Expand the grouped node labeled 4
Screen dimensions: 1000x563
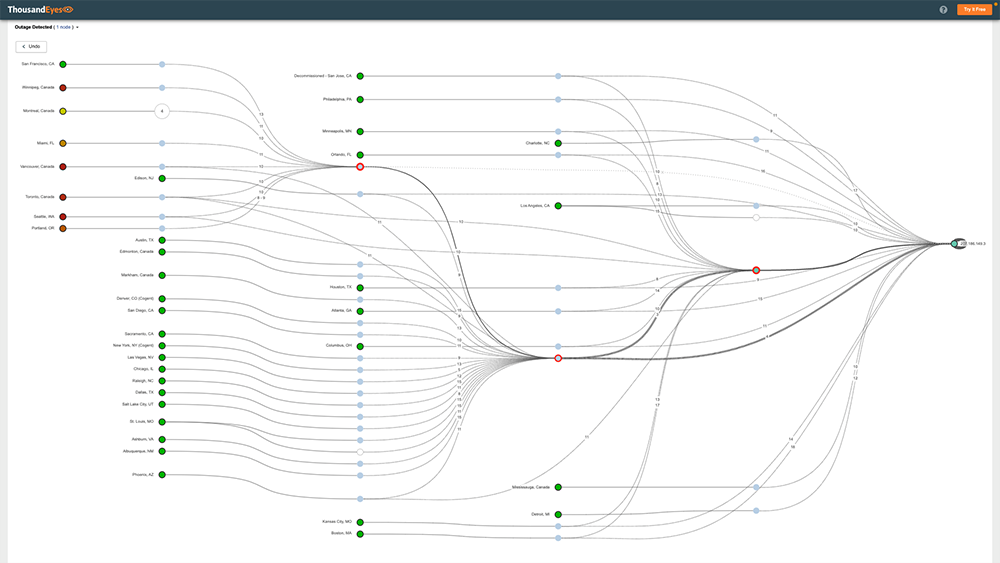pyautogui.click(x=162, y=111)
